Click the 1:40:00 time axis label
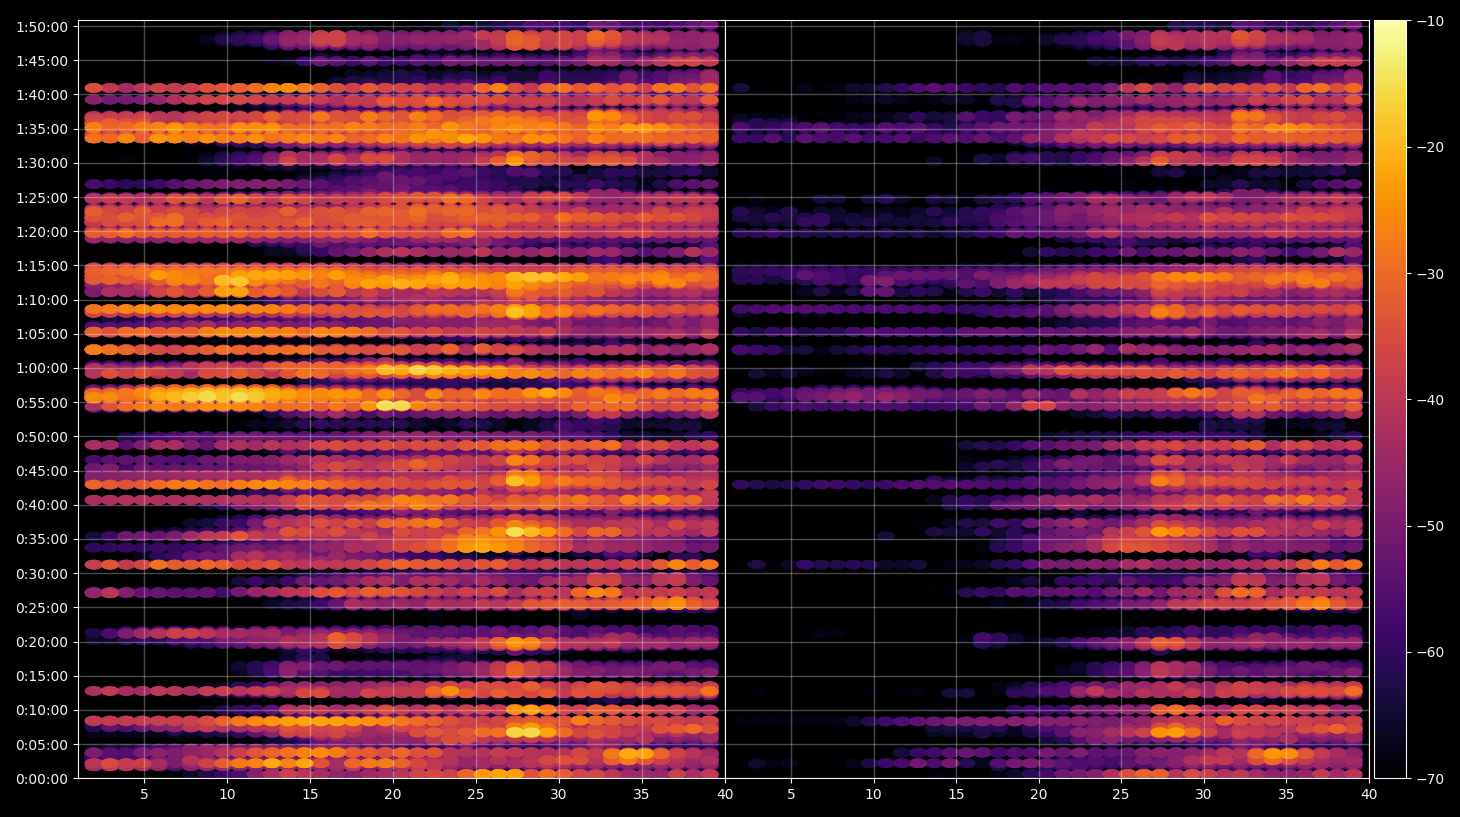The image size is (1460, 817). [42, 95]
